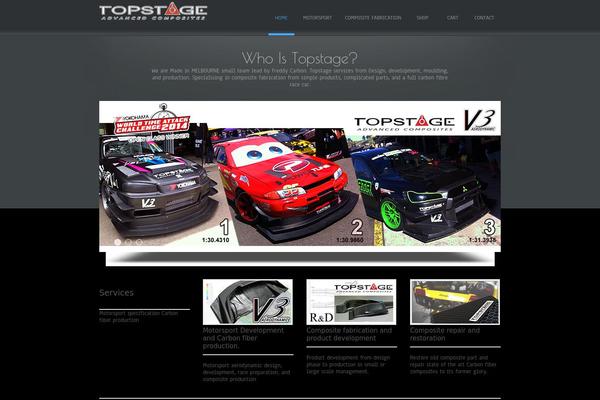Open the Shop page
This screenshot has width=600, height=400.
pyautogui.click(x=422, y=18)
